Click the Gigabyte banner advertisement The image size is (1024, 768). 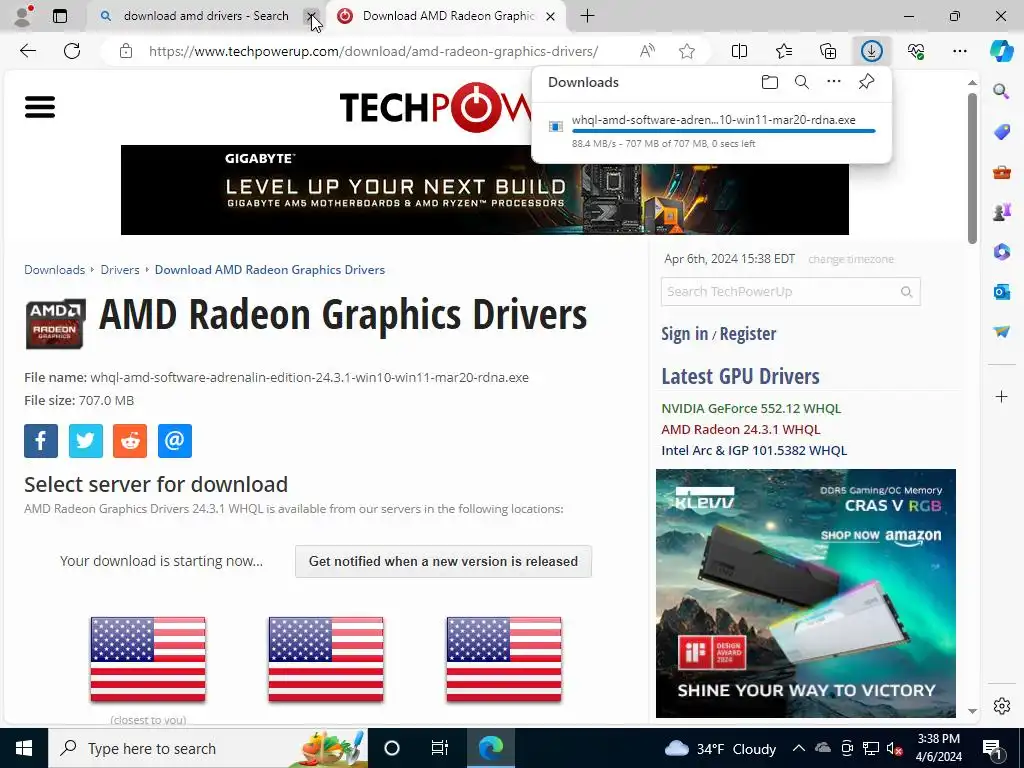point(485,190)
